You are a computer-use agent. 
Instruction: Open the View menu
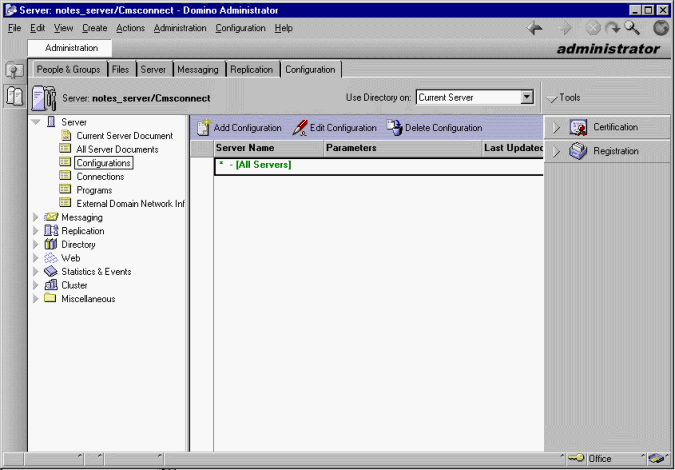[x=63, y=28]
